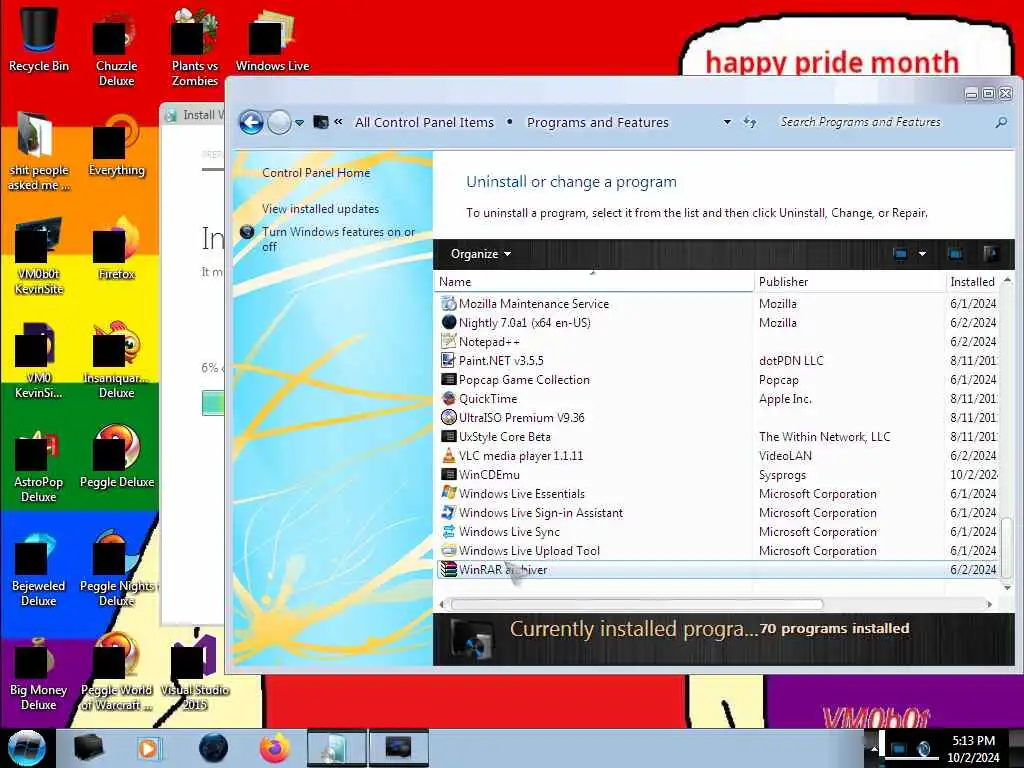The image size is (1024, 768).
Task: Select Windows Live Sign-in Assistant icon
Action: (x=448, y=512)
